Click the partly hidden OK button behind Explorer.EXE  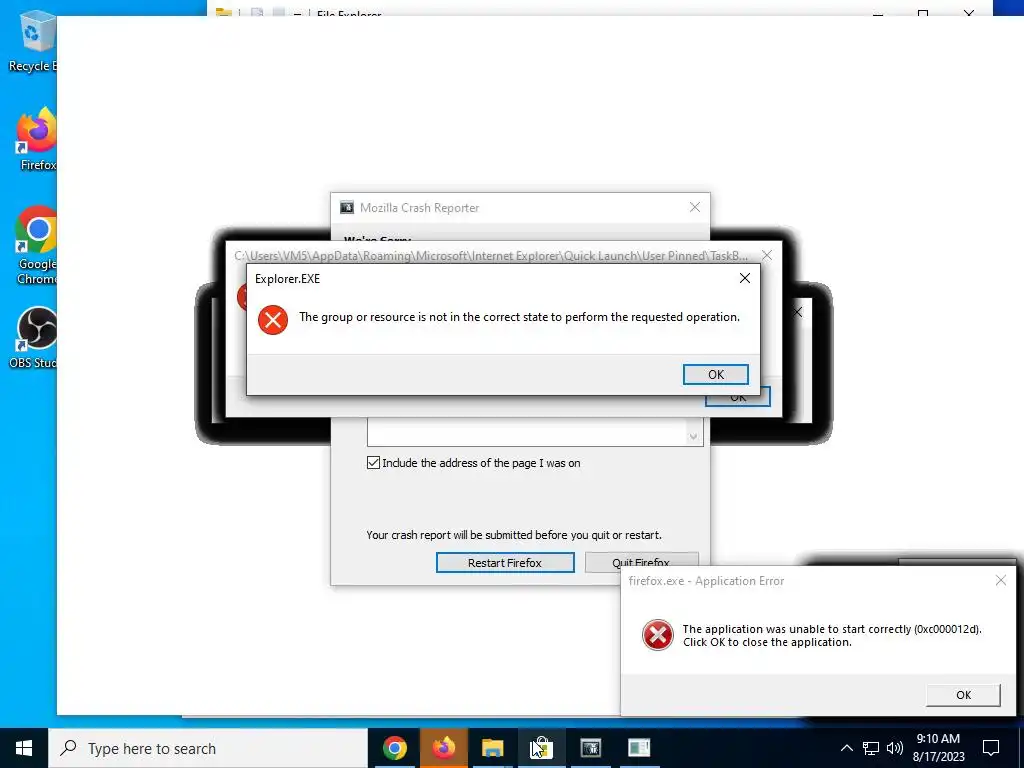click(738, 398)
